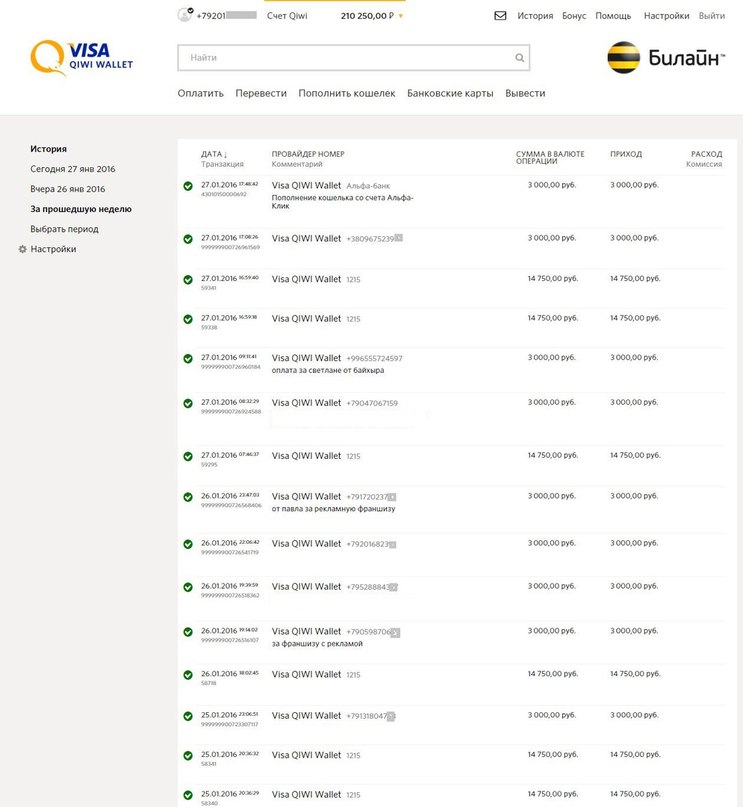Click the История heading in sidebar
Screen dimensions: 743x807
pyautogui.click(x=48, y=149)
